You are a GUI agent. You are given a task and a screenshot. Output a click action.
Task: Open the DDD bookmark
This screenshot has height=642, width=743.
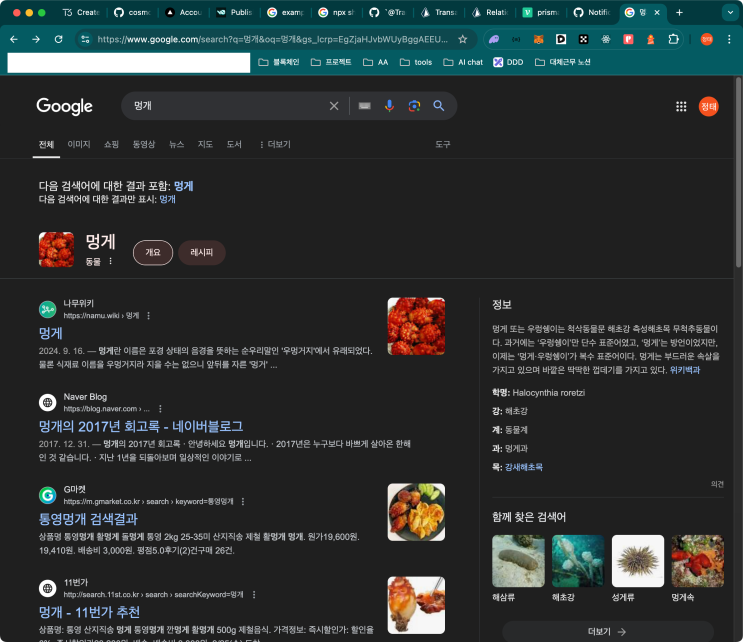pos(508,62)
